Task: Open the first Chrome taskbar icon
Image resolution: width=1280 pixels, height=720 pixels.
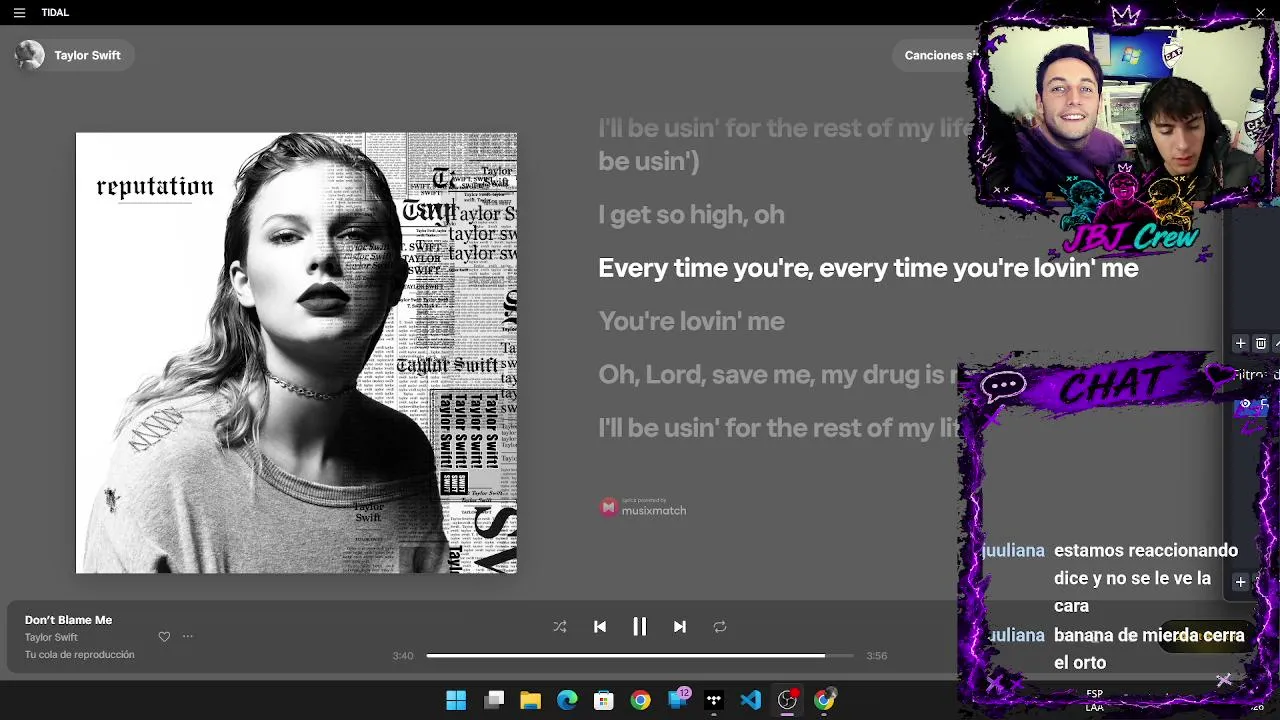Action: pyautogui.click(x=640, y=700)
